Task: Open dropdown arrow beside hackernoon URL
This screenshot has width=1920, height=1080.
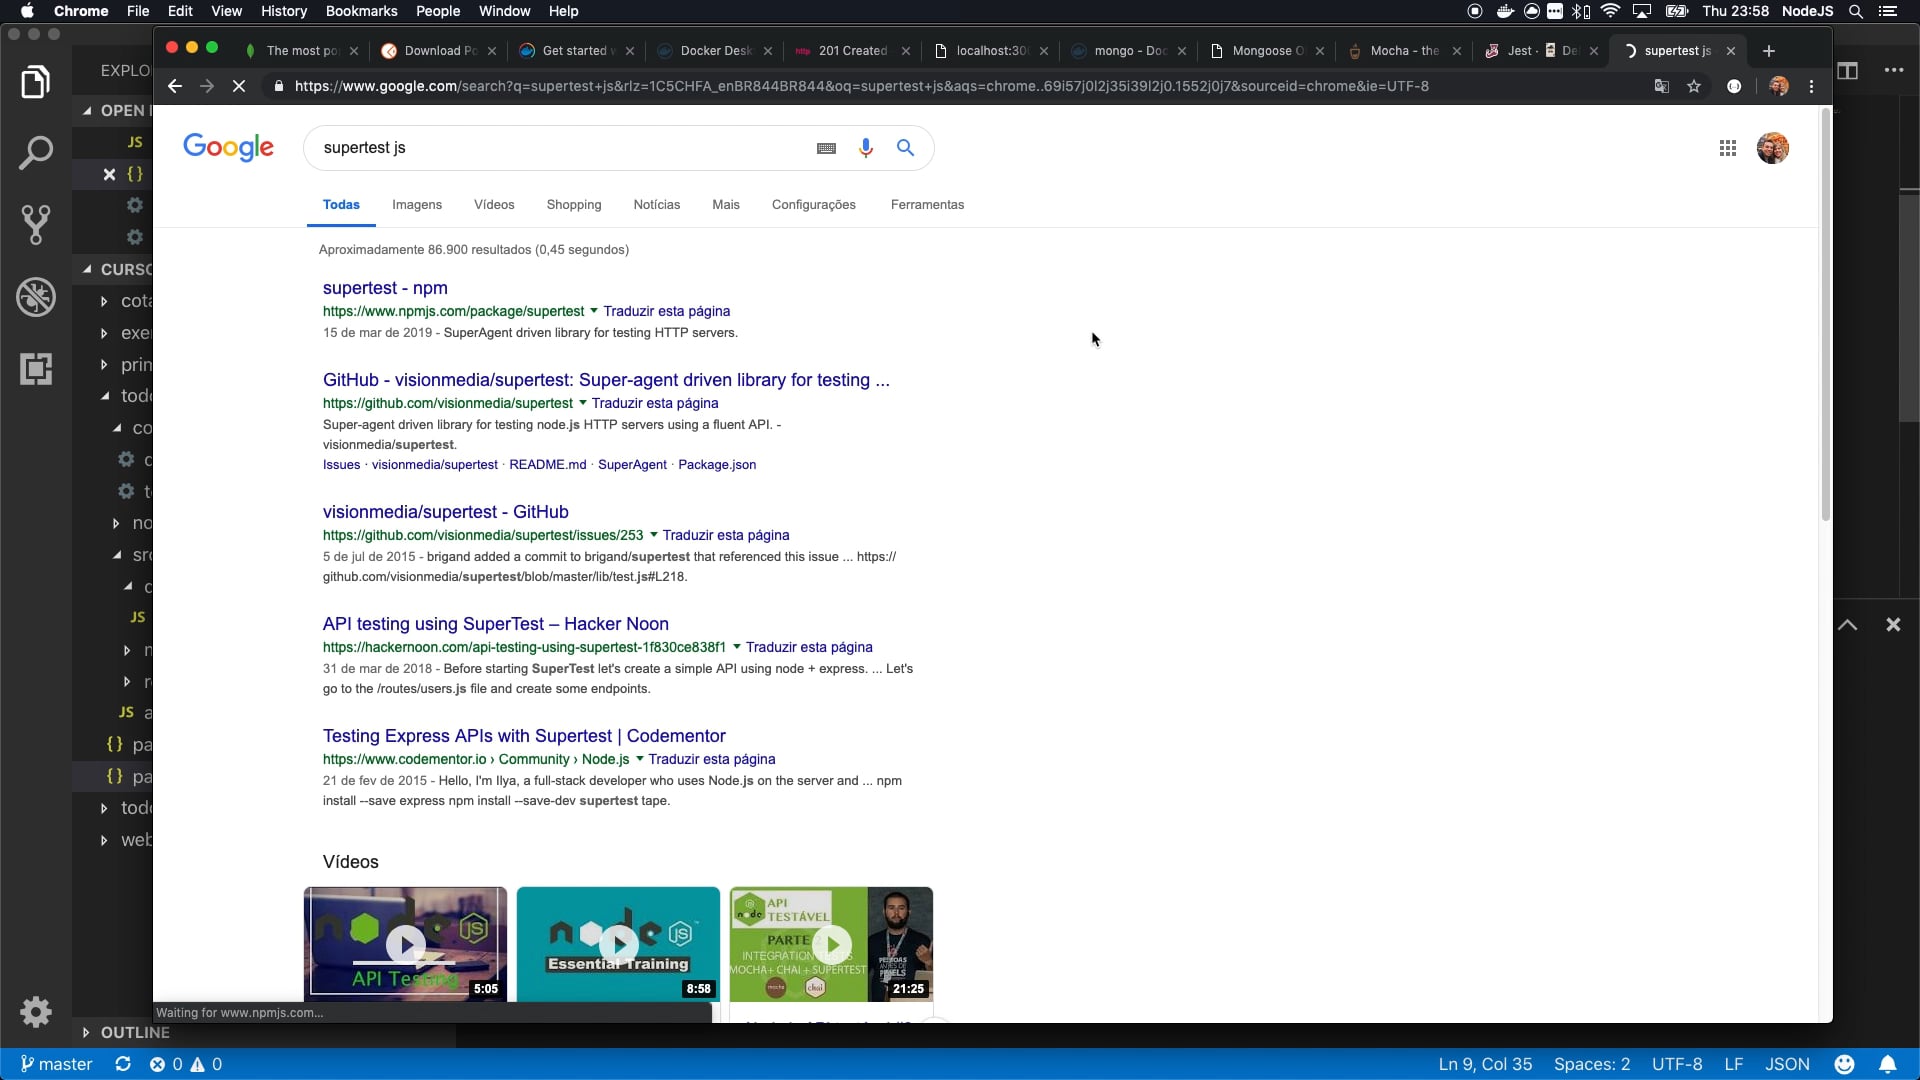Action: (737, 647)
